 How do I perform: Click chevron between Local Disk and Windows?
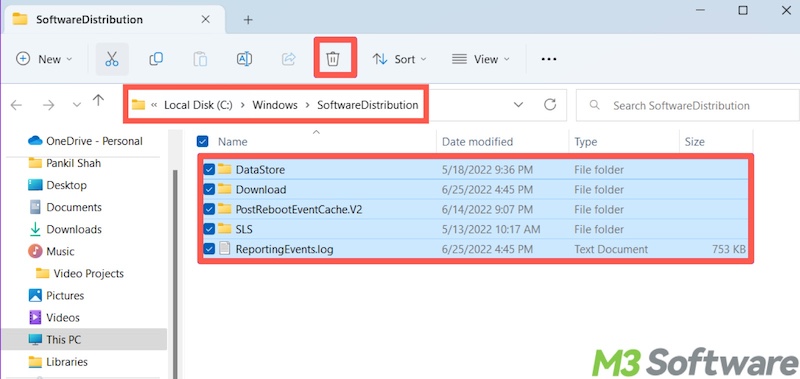[242, 105]
